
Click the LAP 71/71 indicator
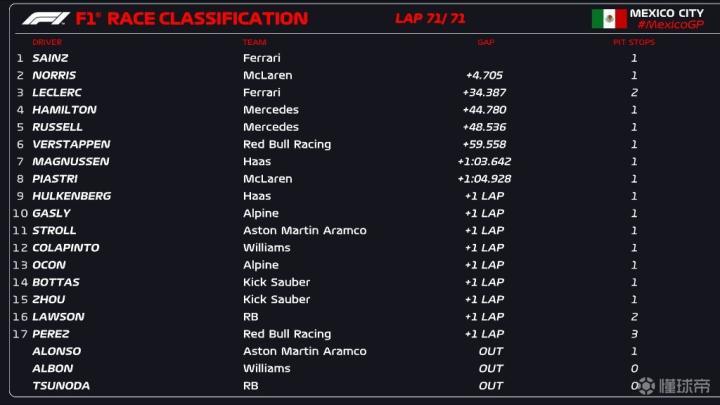(x=431, y=18)
